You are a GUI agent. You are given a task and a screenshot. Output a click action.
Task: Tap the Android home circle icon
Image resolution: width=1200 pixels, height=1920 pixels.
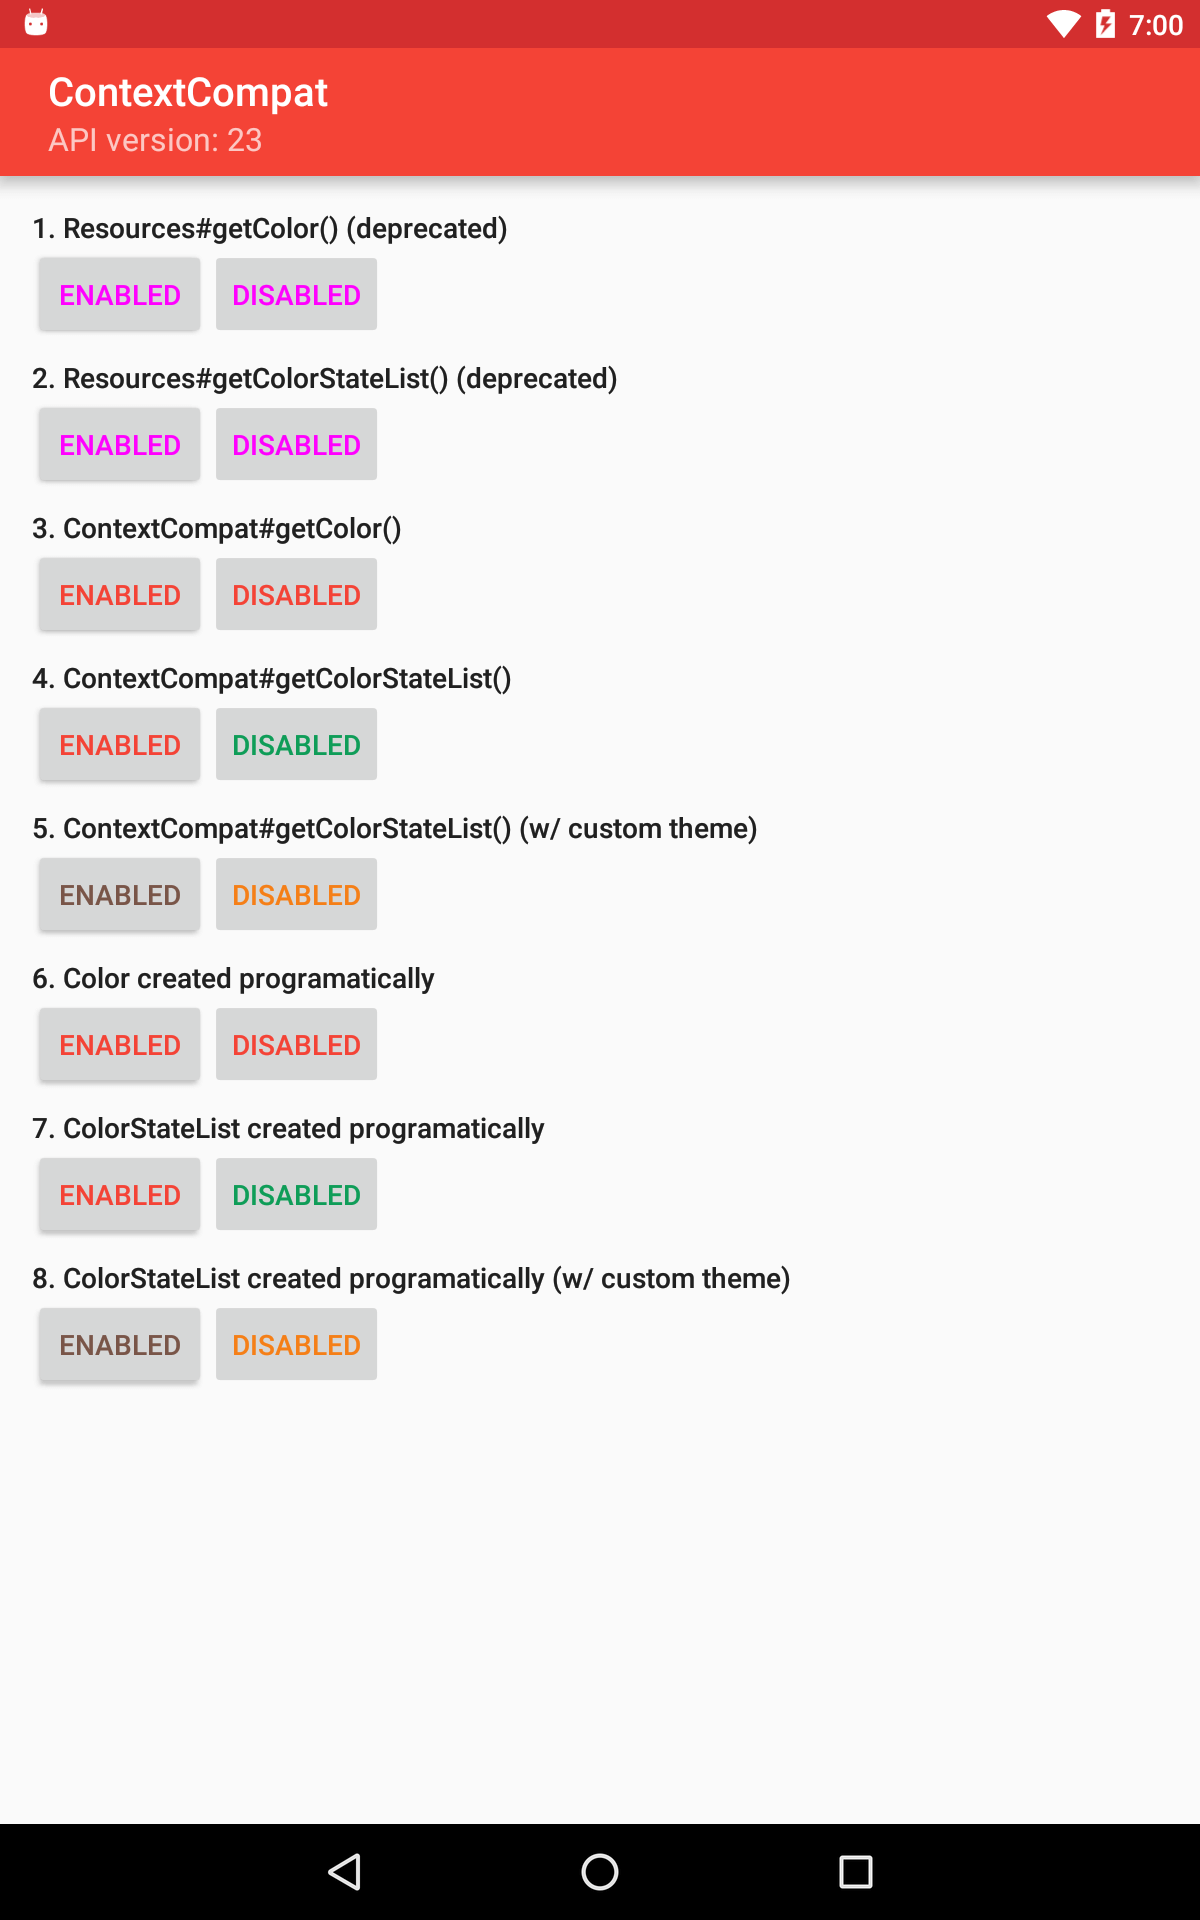(600, 1872)
